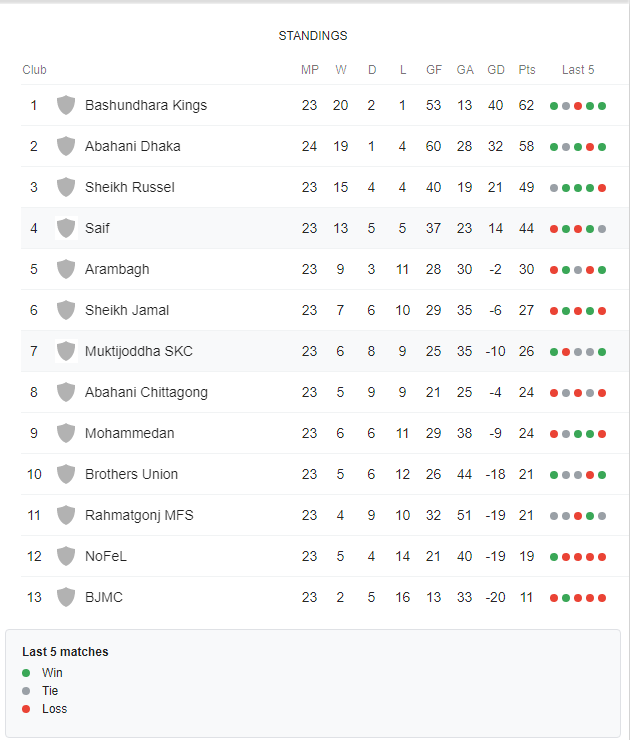This screenshot has width=630, height=740.
Task: Select the Saif team shield icon
Action: tap(66, 228)
